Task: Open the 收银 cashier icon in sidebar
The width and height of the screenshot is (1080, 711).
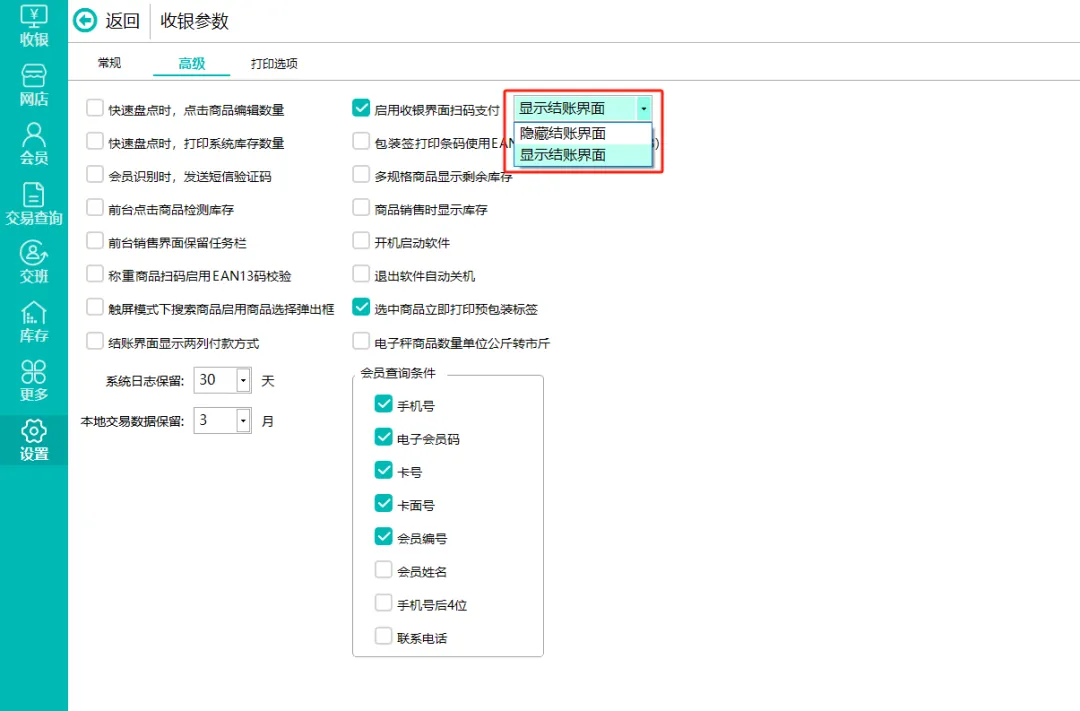Action: point(34,25)
